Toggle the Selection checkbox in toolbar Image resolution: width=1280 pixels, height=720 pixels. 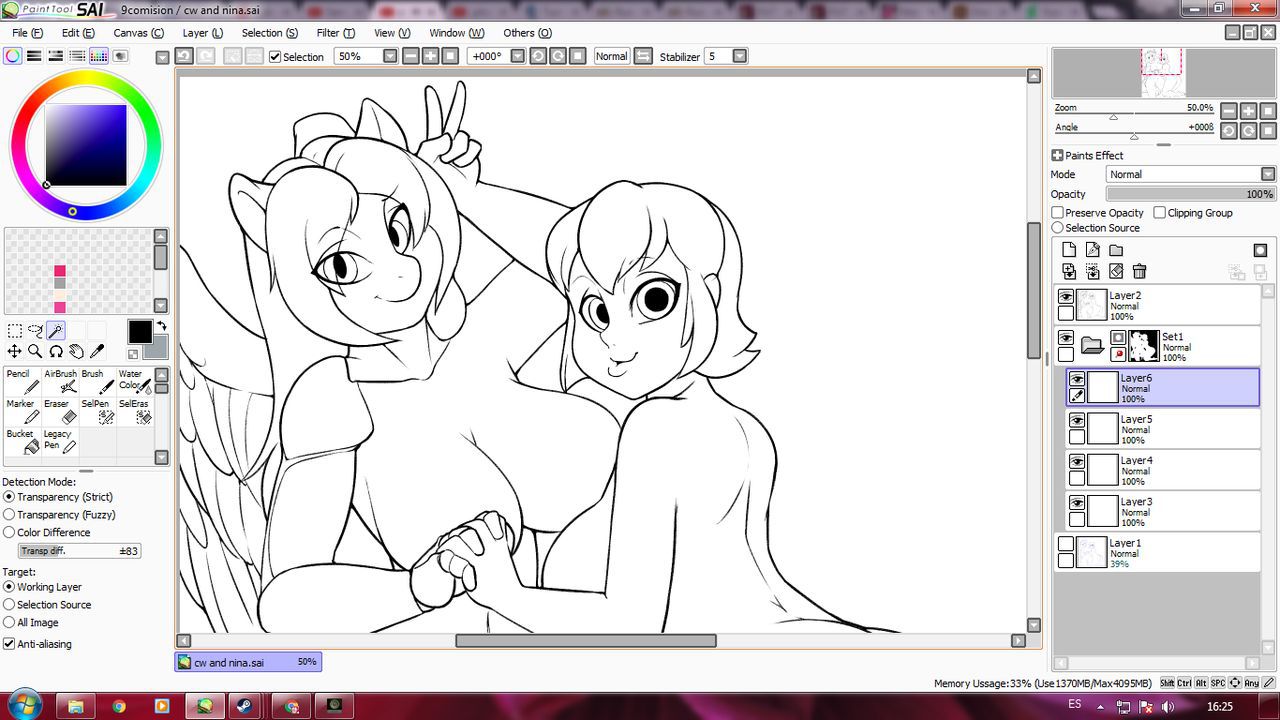pos(275,57)
